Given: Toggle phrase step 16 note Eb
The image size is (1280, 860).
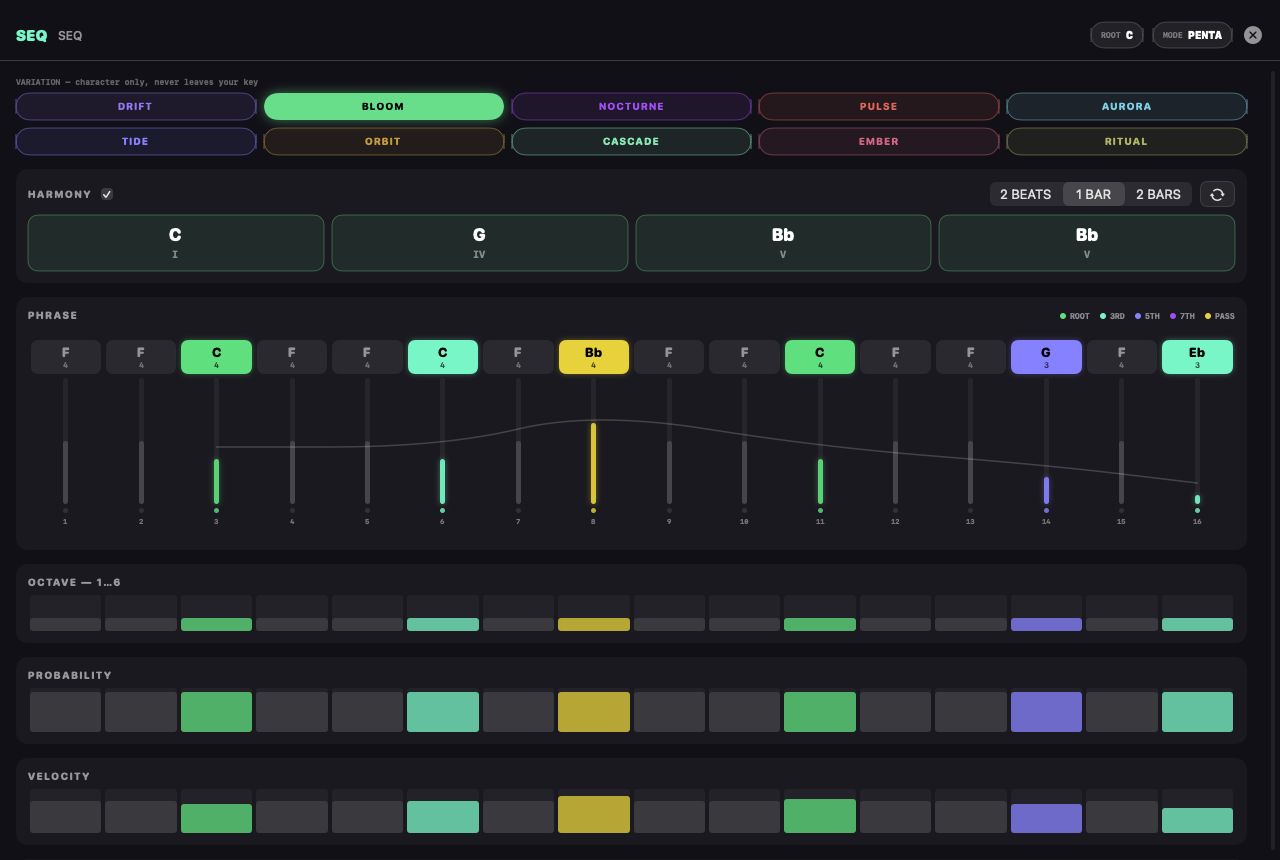Looking at the screenshot, I should click(x=1197, y=357).
